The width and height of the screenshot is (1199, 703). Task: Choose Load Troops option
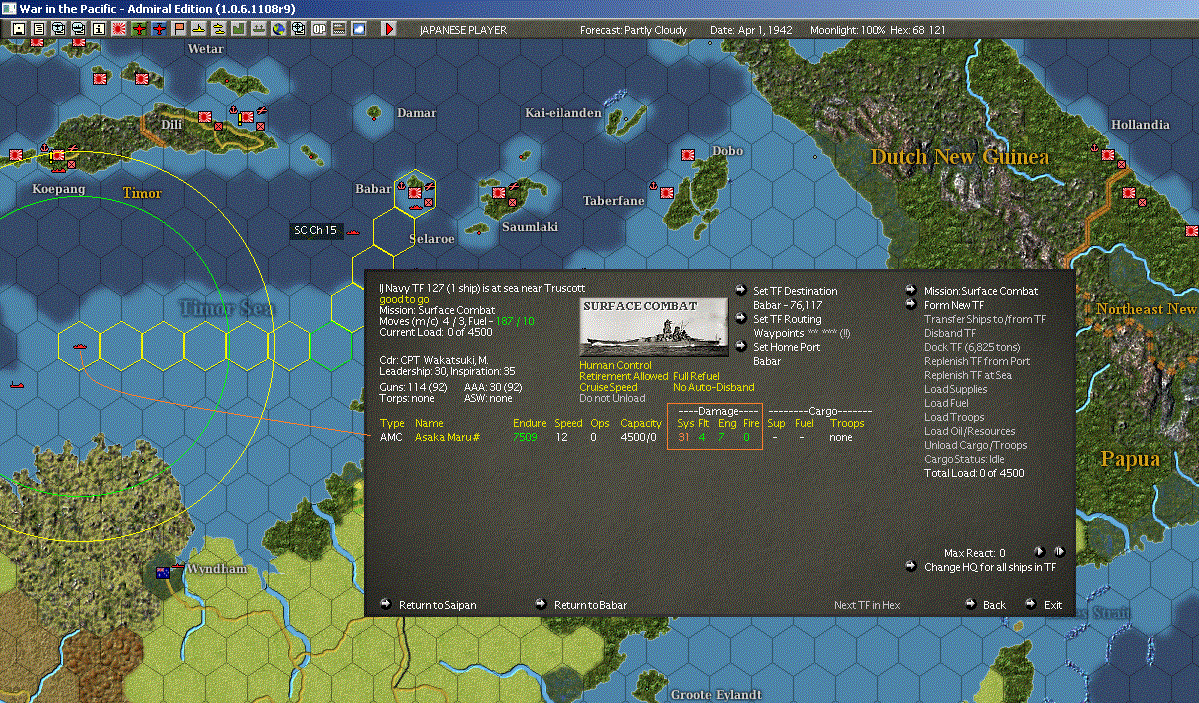954,417
